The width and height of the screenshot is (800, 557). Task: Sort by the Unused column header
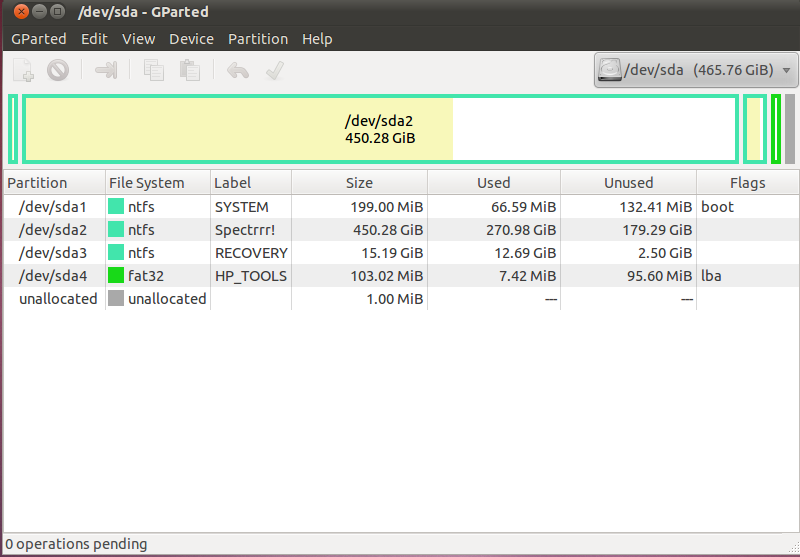point(628,183)
